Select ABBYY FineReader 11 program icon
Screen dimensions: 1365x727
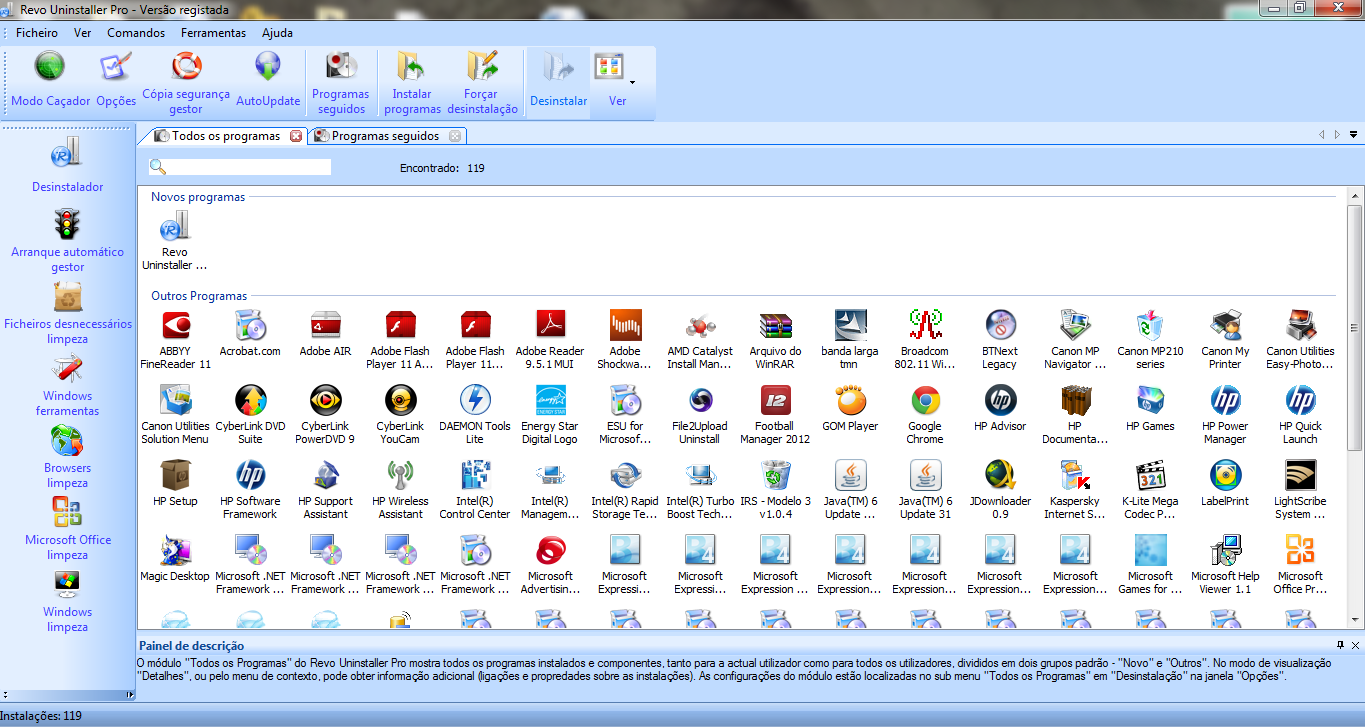point(175,340)
